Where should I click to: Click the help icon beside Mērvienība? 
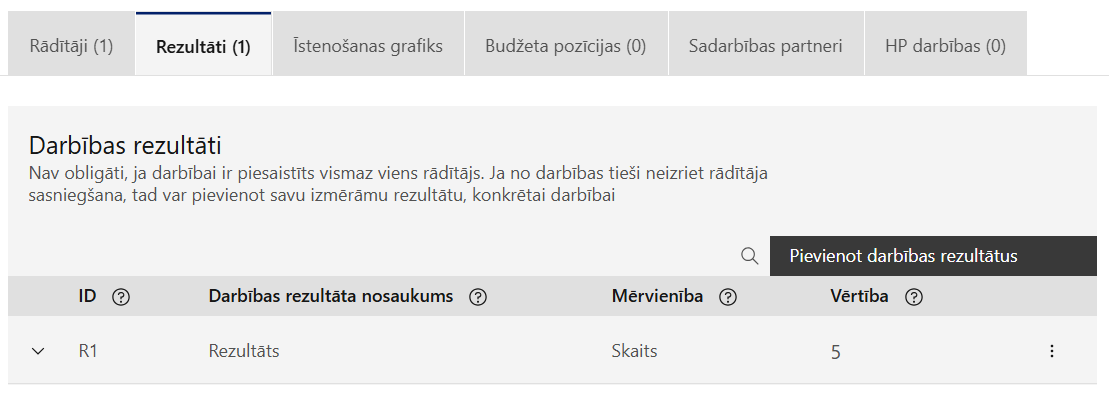(x=728, y=297)
